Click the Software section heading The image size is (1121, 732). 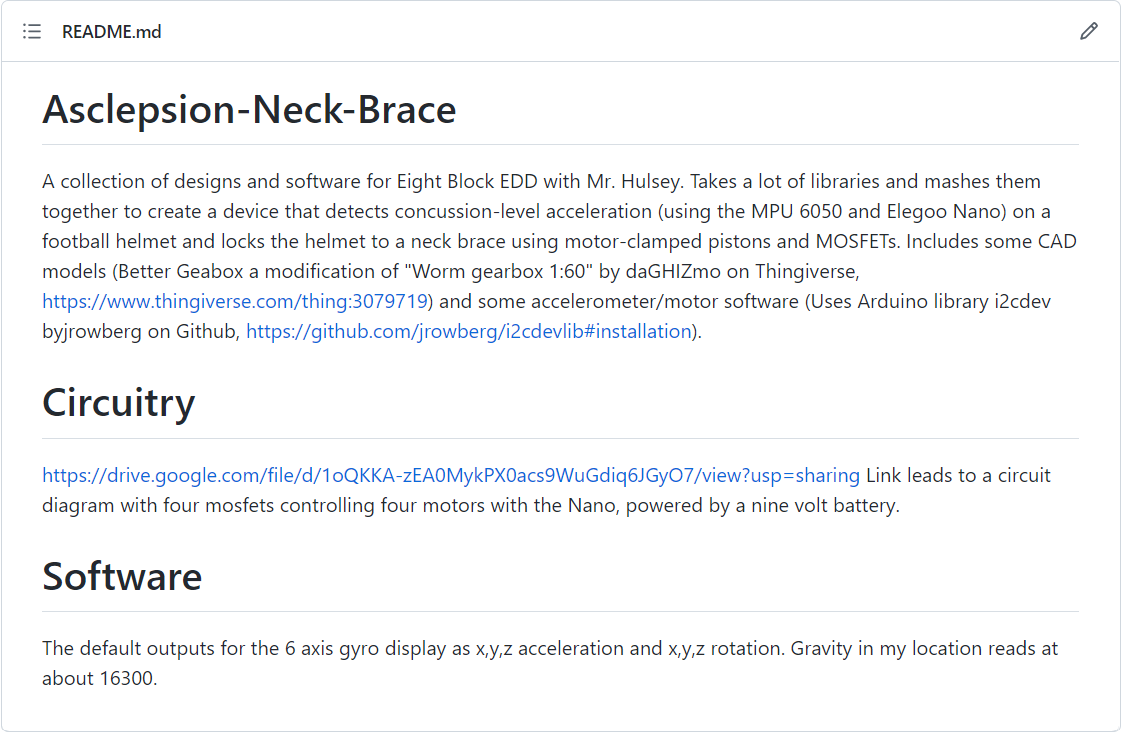121,577
